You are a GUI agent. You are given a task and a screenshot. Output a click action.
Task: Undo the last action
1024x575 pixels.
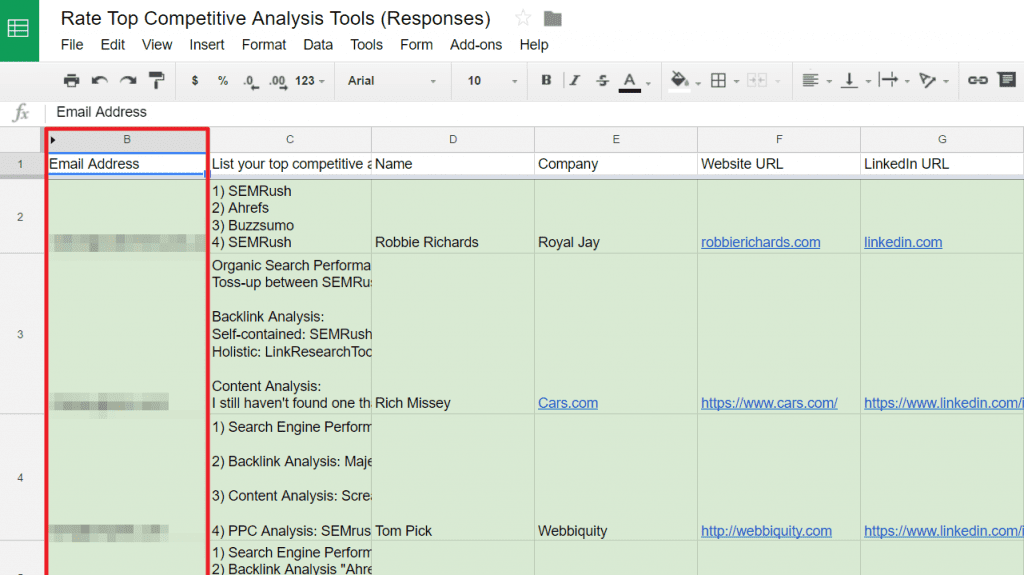(99, 81)
